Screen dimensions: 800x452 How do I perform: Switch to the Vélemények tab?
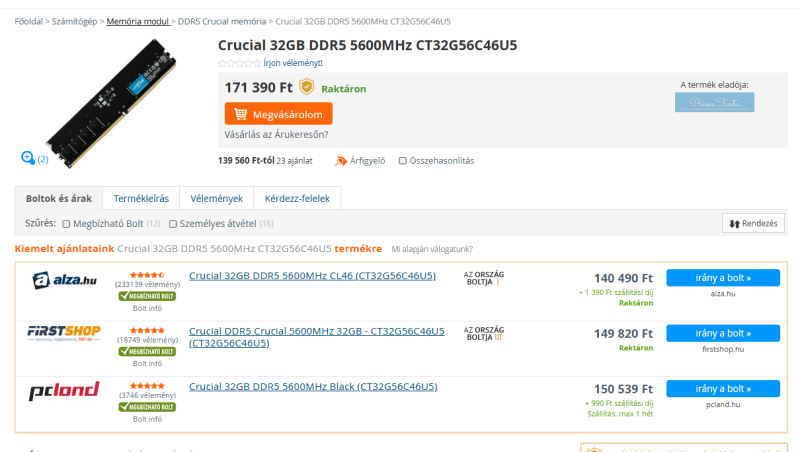(x=217, y=198)
